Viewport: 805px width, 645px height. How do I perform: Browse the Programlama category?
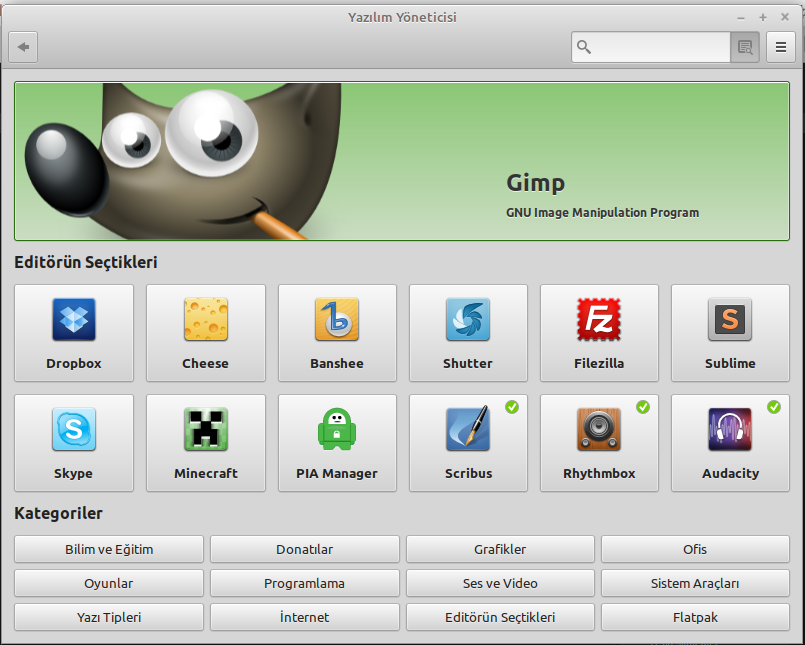(304, 583)
